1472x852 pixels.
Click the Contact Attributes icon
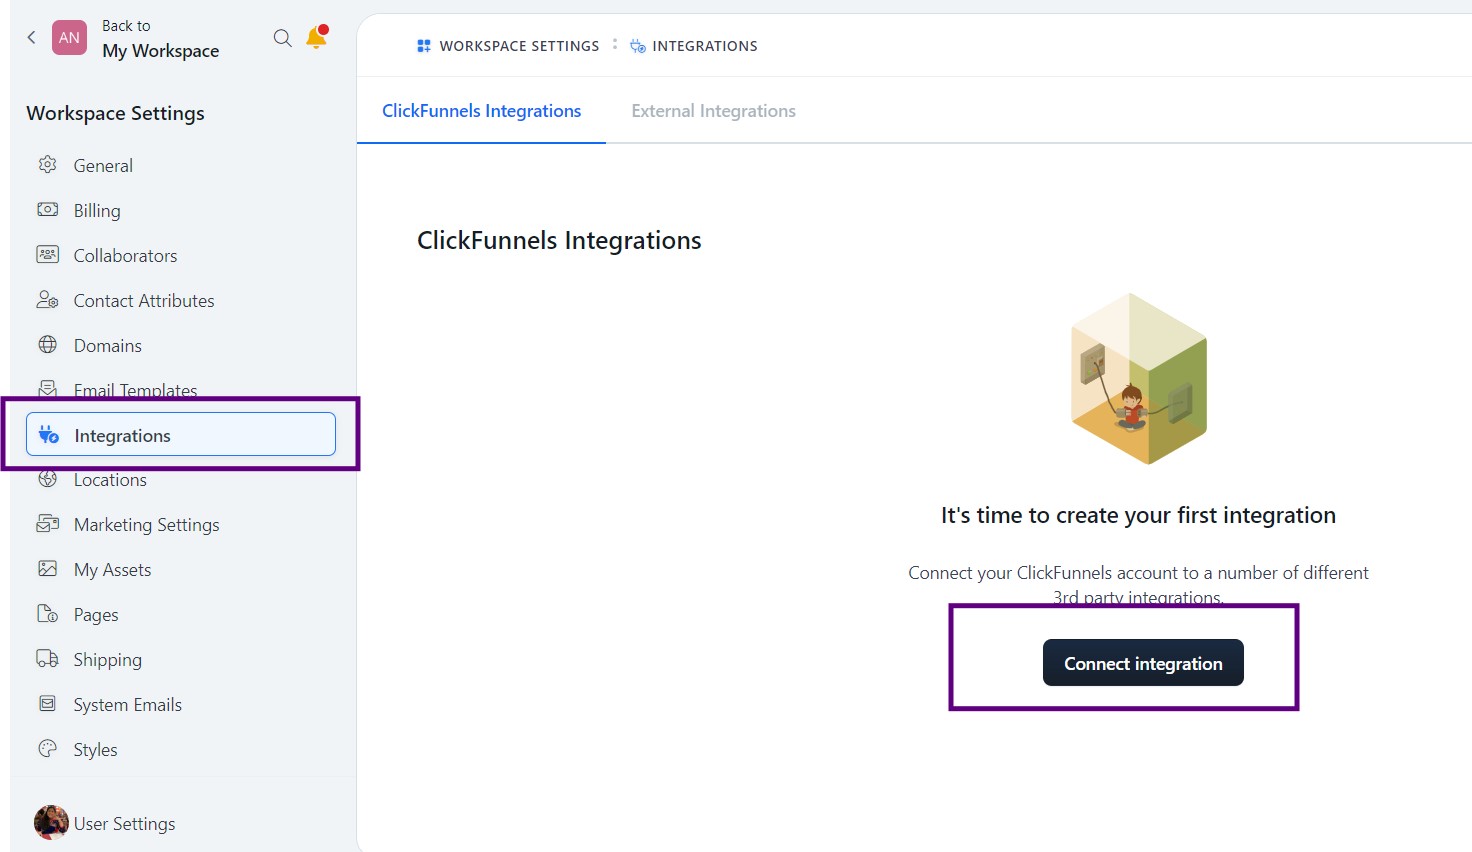47,300
